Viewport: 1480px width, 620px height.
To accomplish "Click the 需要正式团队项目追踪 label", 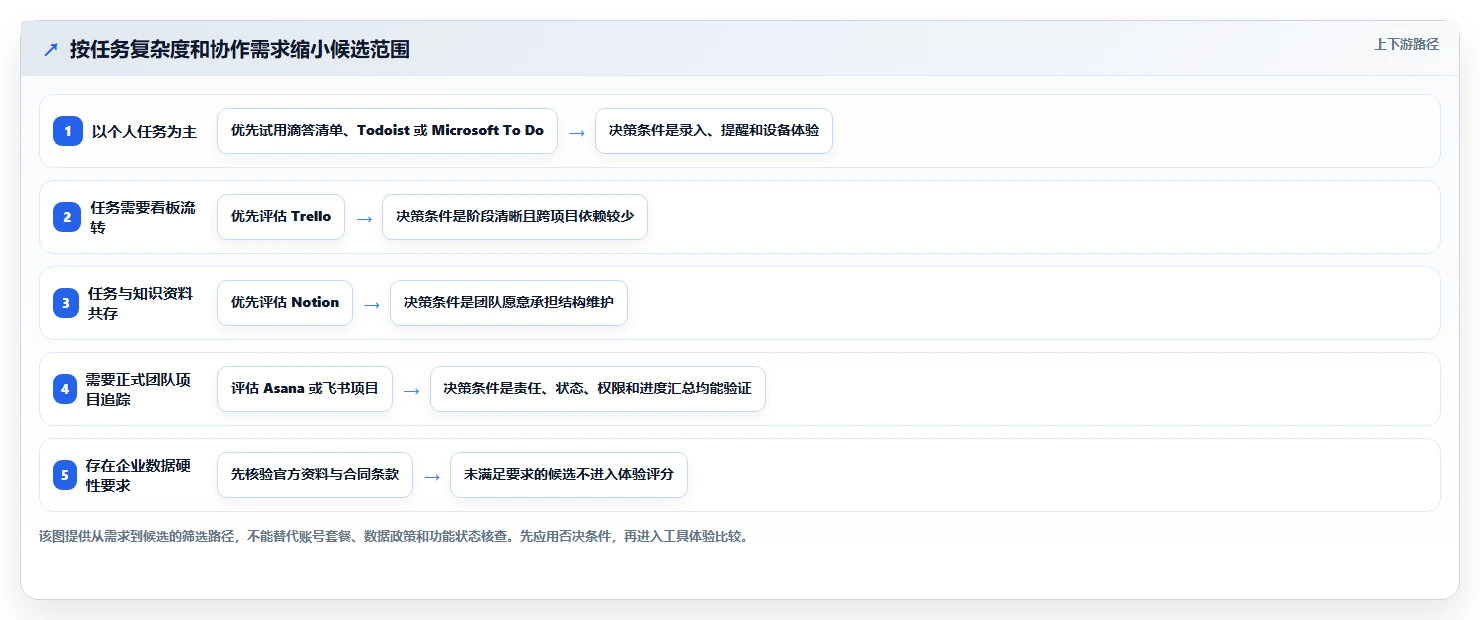I will click(138, 389).
